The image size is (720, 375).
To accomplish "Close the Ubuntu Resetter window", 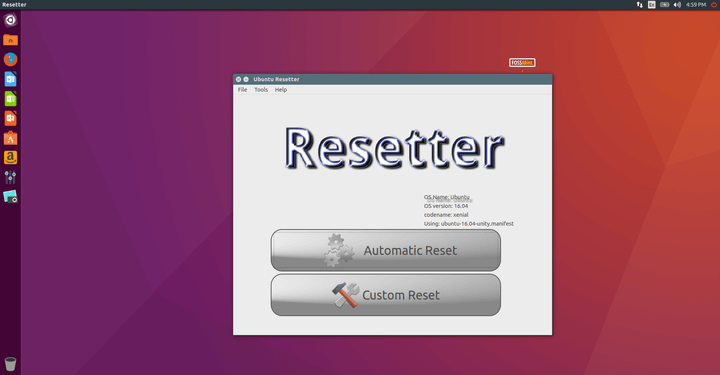I will [x=238, y=79].
